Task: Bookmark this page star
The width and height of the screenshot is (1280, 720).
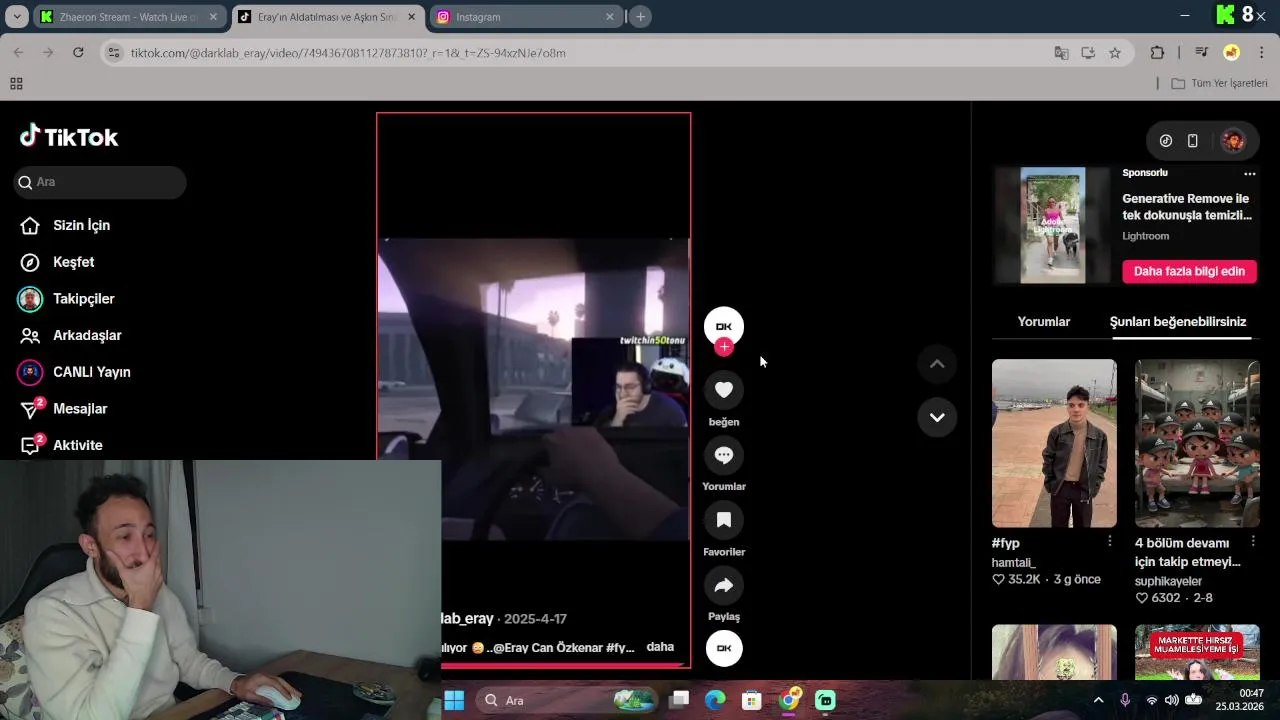Action: pyautogui.click(x=1115, y=53)
